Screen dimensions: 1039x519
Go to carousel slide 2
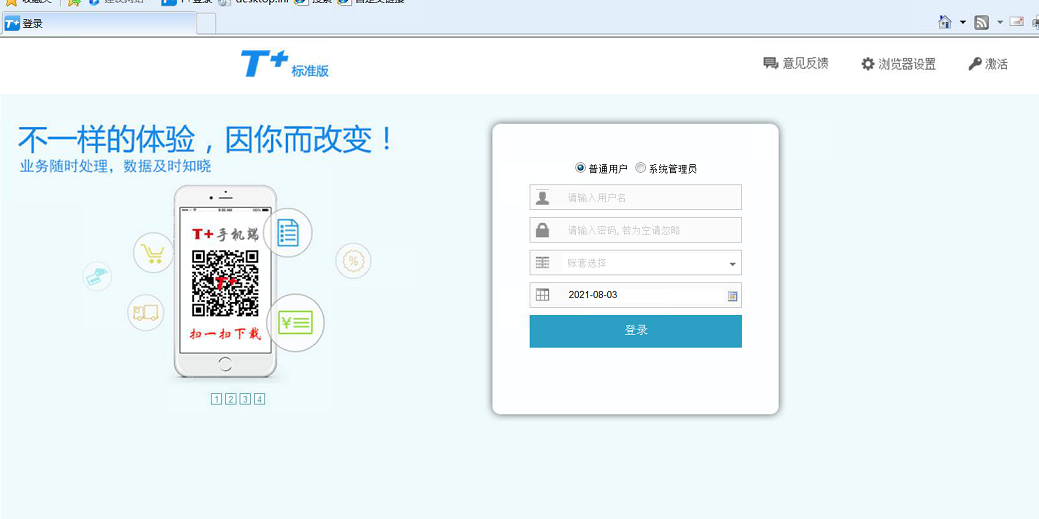click(x=231, y=399)
